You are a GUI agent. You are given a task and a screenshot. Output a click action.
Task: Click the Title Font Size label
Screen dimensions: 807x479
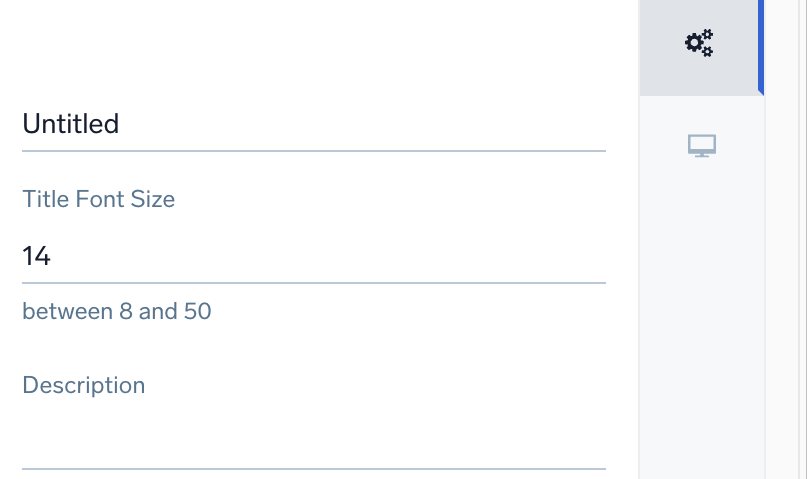pyautogui.click(x=99, y=199)
